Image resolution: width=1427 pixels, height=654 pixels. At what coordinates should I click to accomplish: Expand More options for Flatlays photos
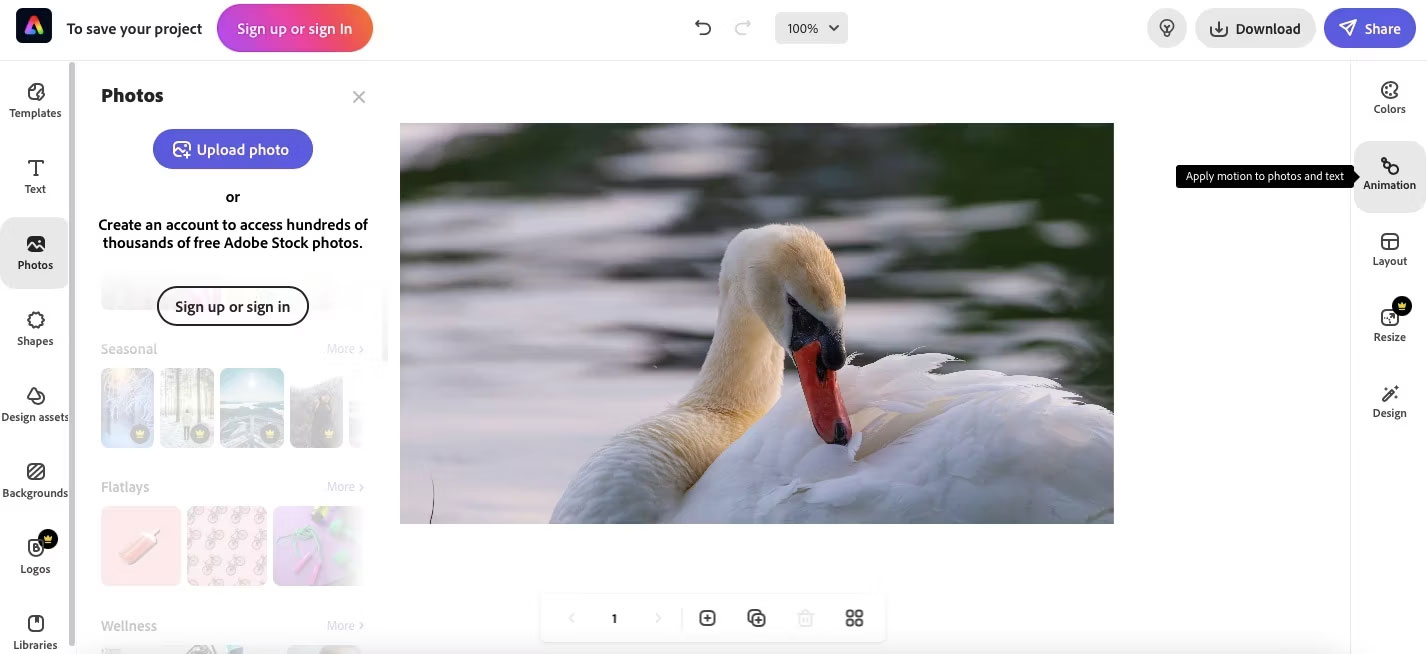click(344, 486)
